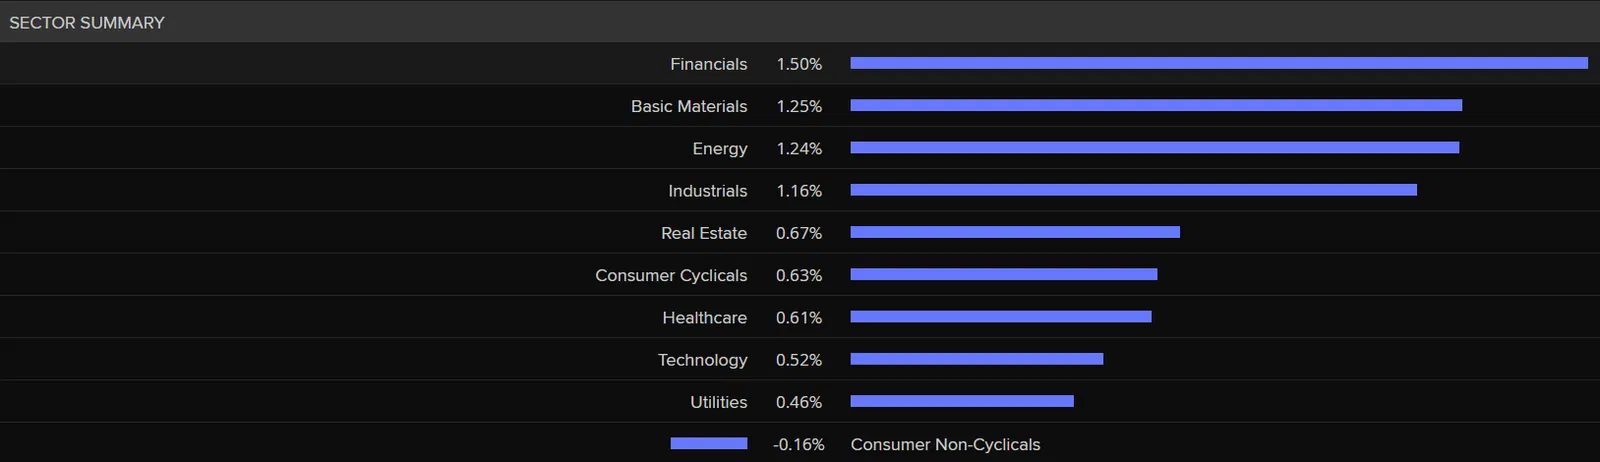Click the -0.16% percentage value
1600x462 pixels.
click(x=799, y=445)
